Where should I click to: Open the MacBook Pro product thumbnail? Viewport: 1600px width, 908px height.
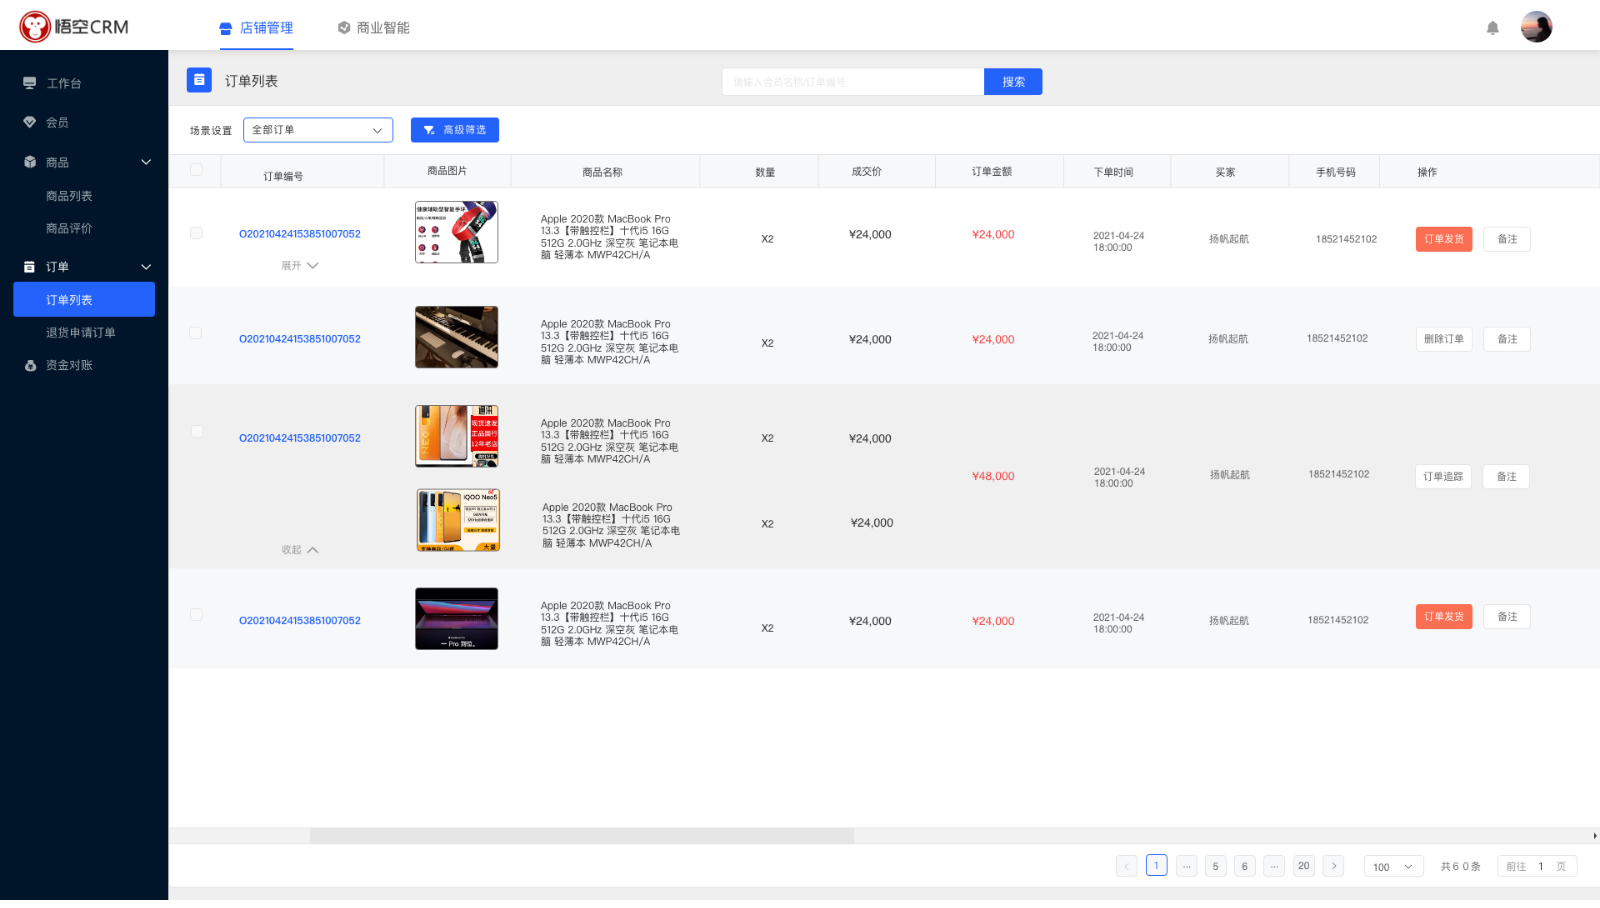[x=457, y=619]
